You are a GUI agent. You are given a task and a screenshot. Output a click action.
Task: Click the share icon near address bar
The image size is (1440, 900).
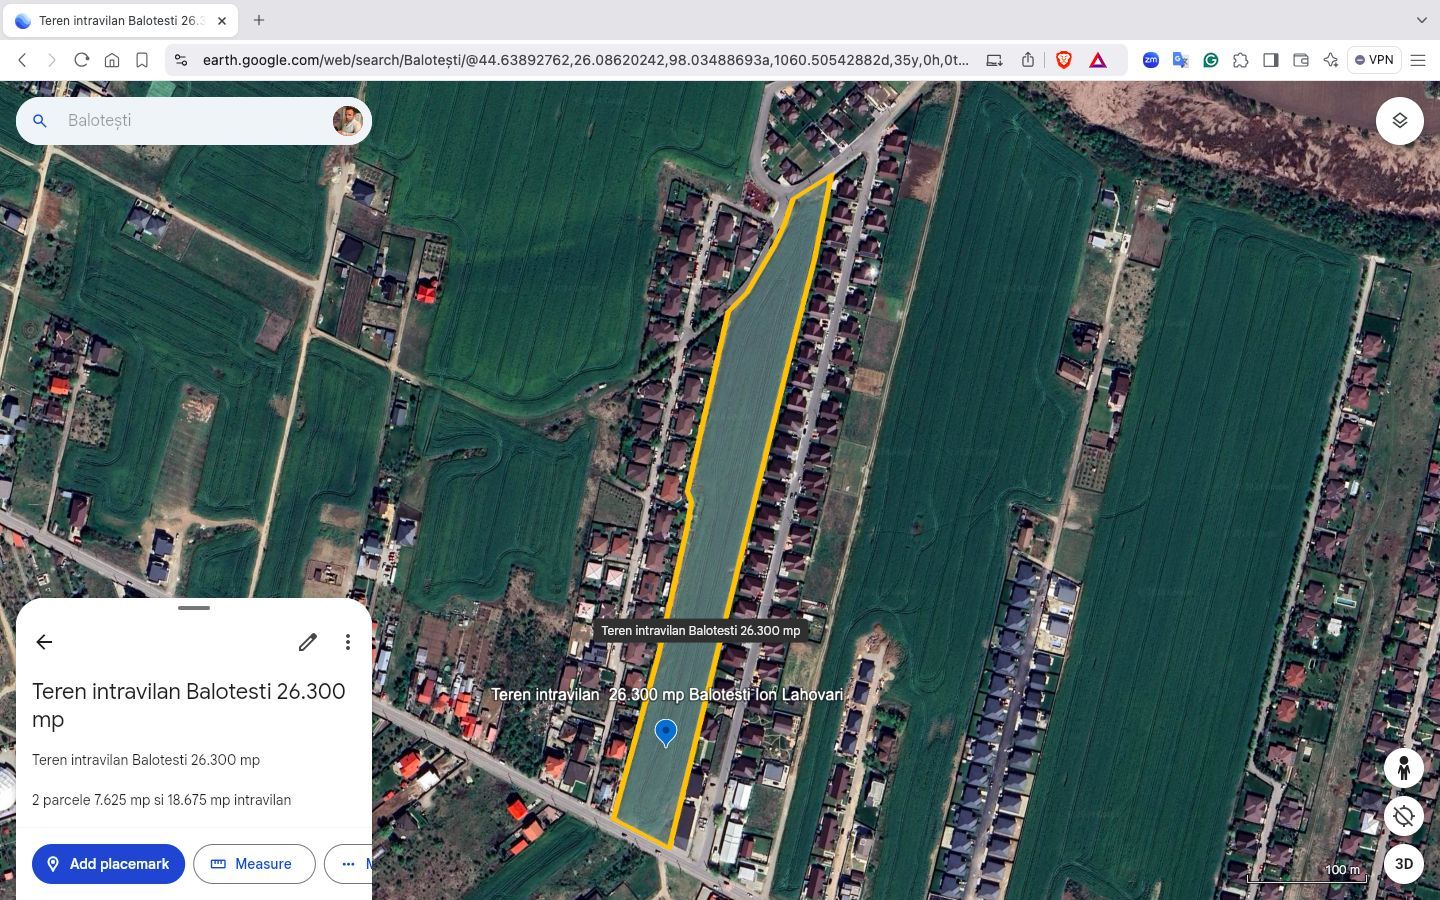point(1026,60)
